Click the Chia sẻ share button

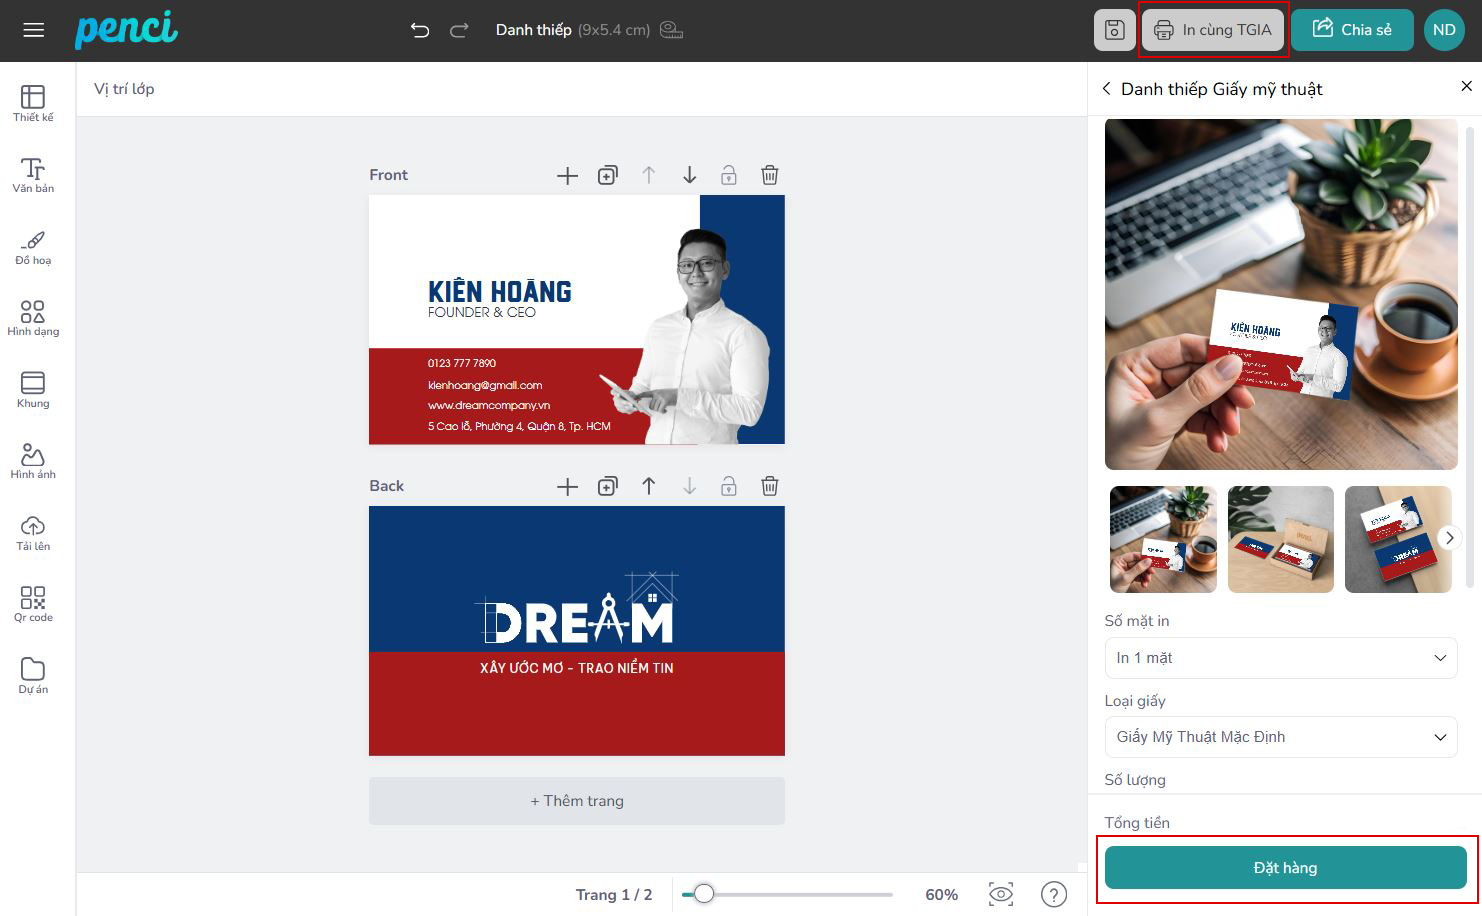(1351, 30)
